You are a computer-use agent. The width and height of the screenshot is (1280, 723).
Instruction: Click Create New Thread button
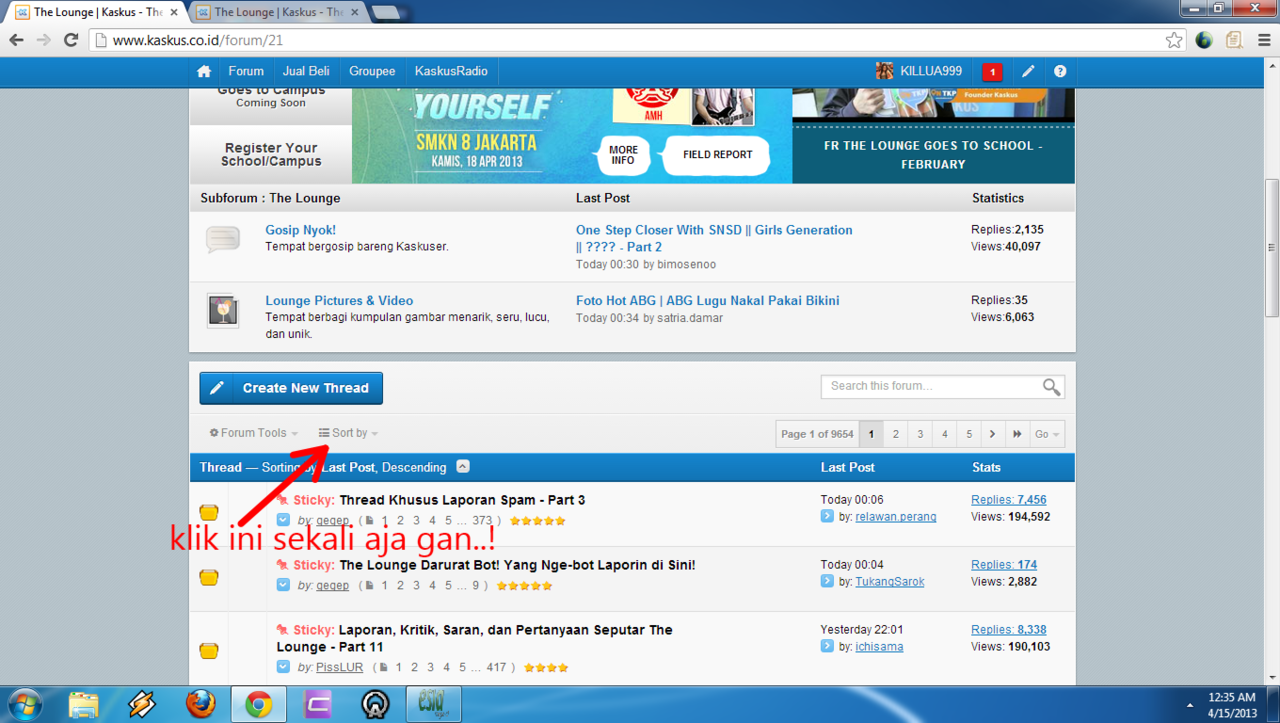[291, 388]
